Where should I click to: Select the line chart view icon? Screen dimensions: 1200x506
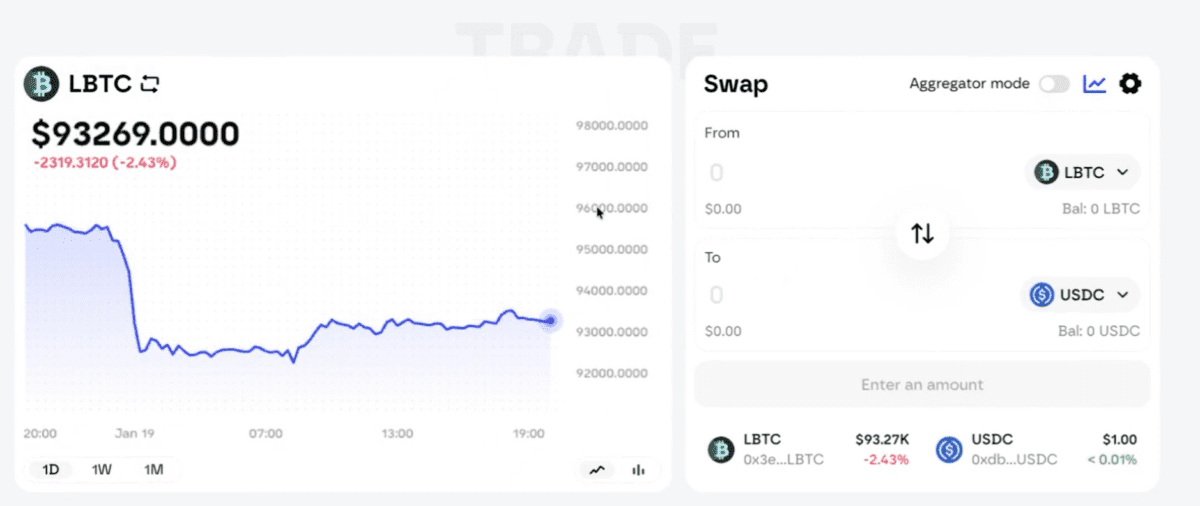click(x=598, y=470)
